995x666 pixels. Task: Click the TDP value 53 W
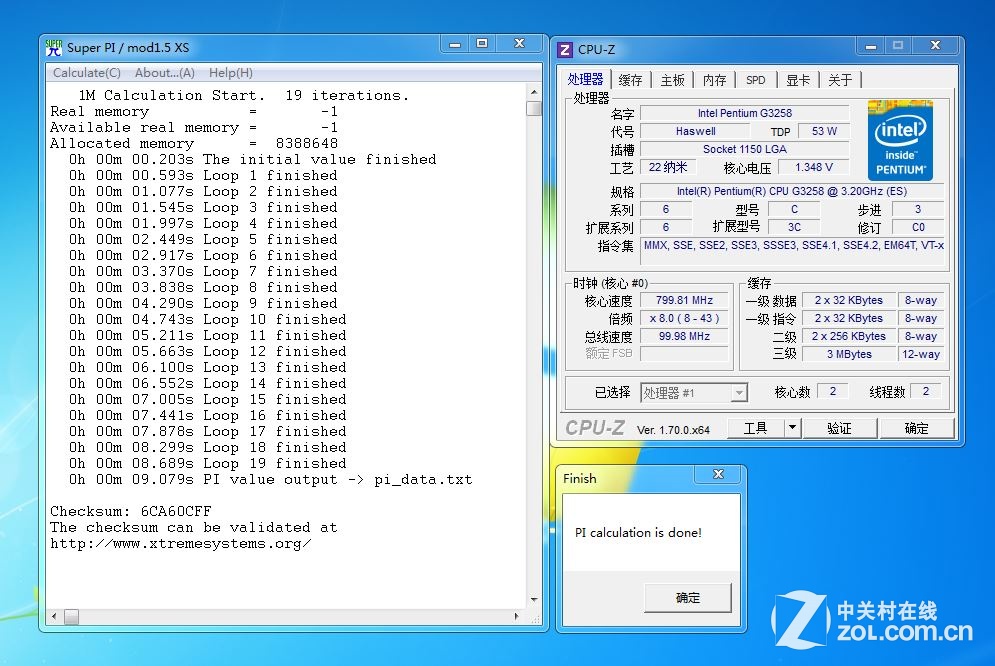(824, 131)
